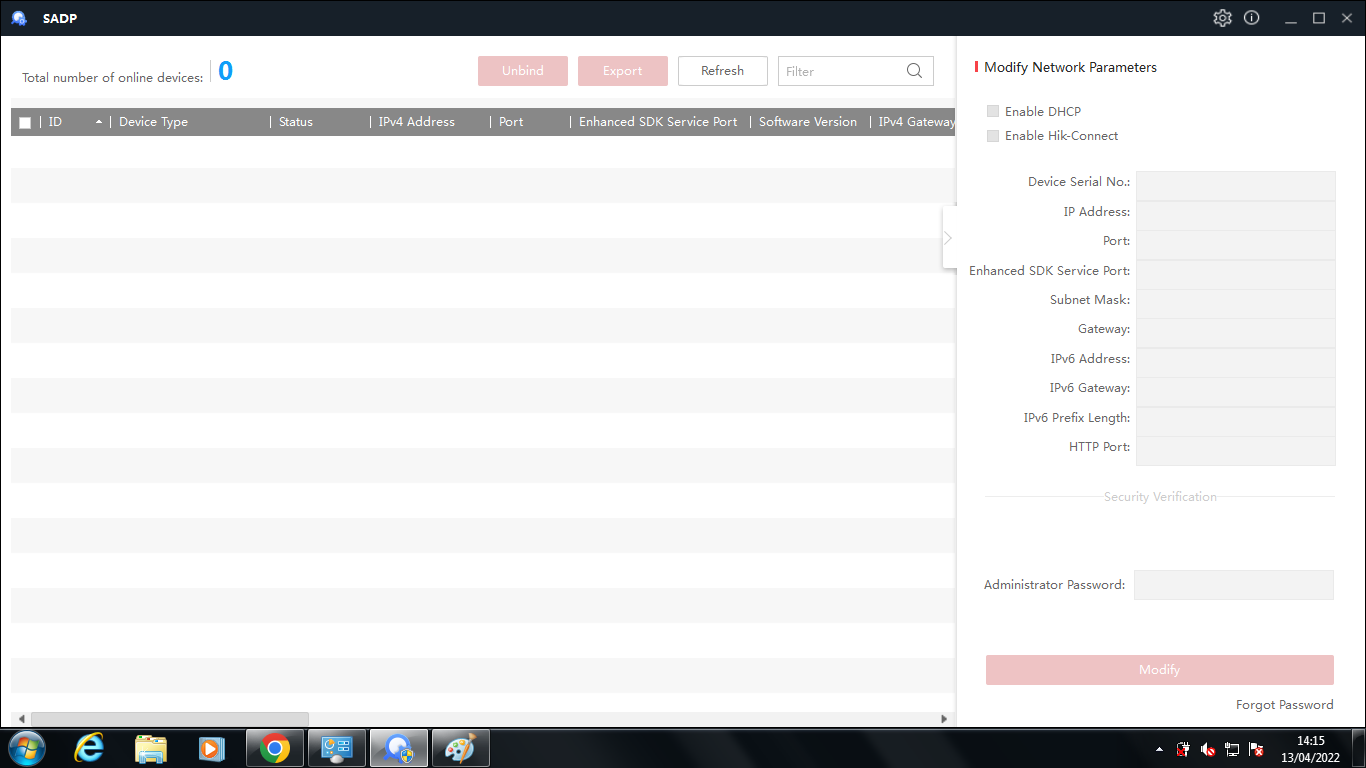This screenshot has width=1366, height=768.
Task: Click the horizontal scrollbar of device table
Action: [x=170, y=719]
